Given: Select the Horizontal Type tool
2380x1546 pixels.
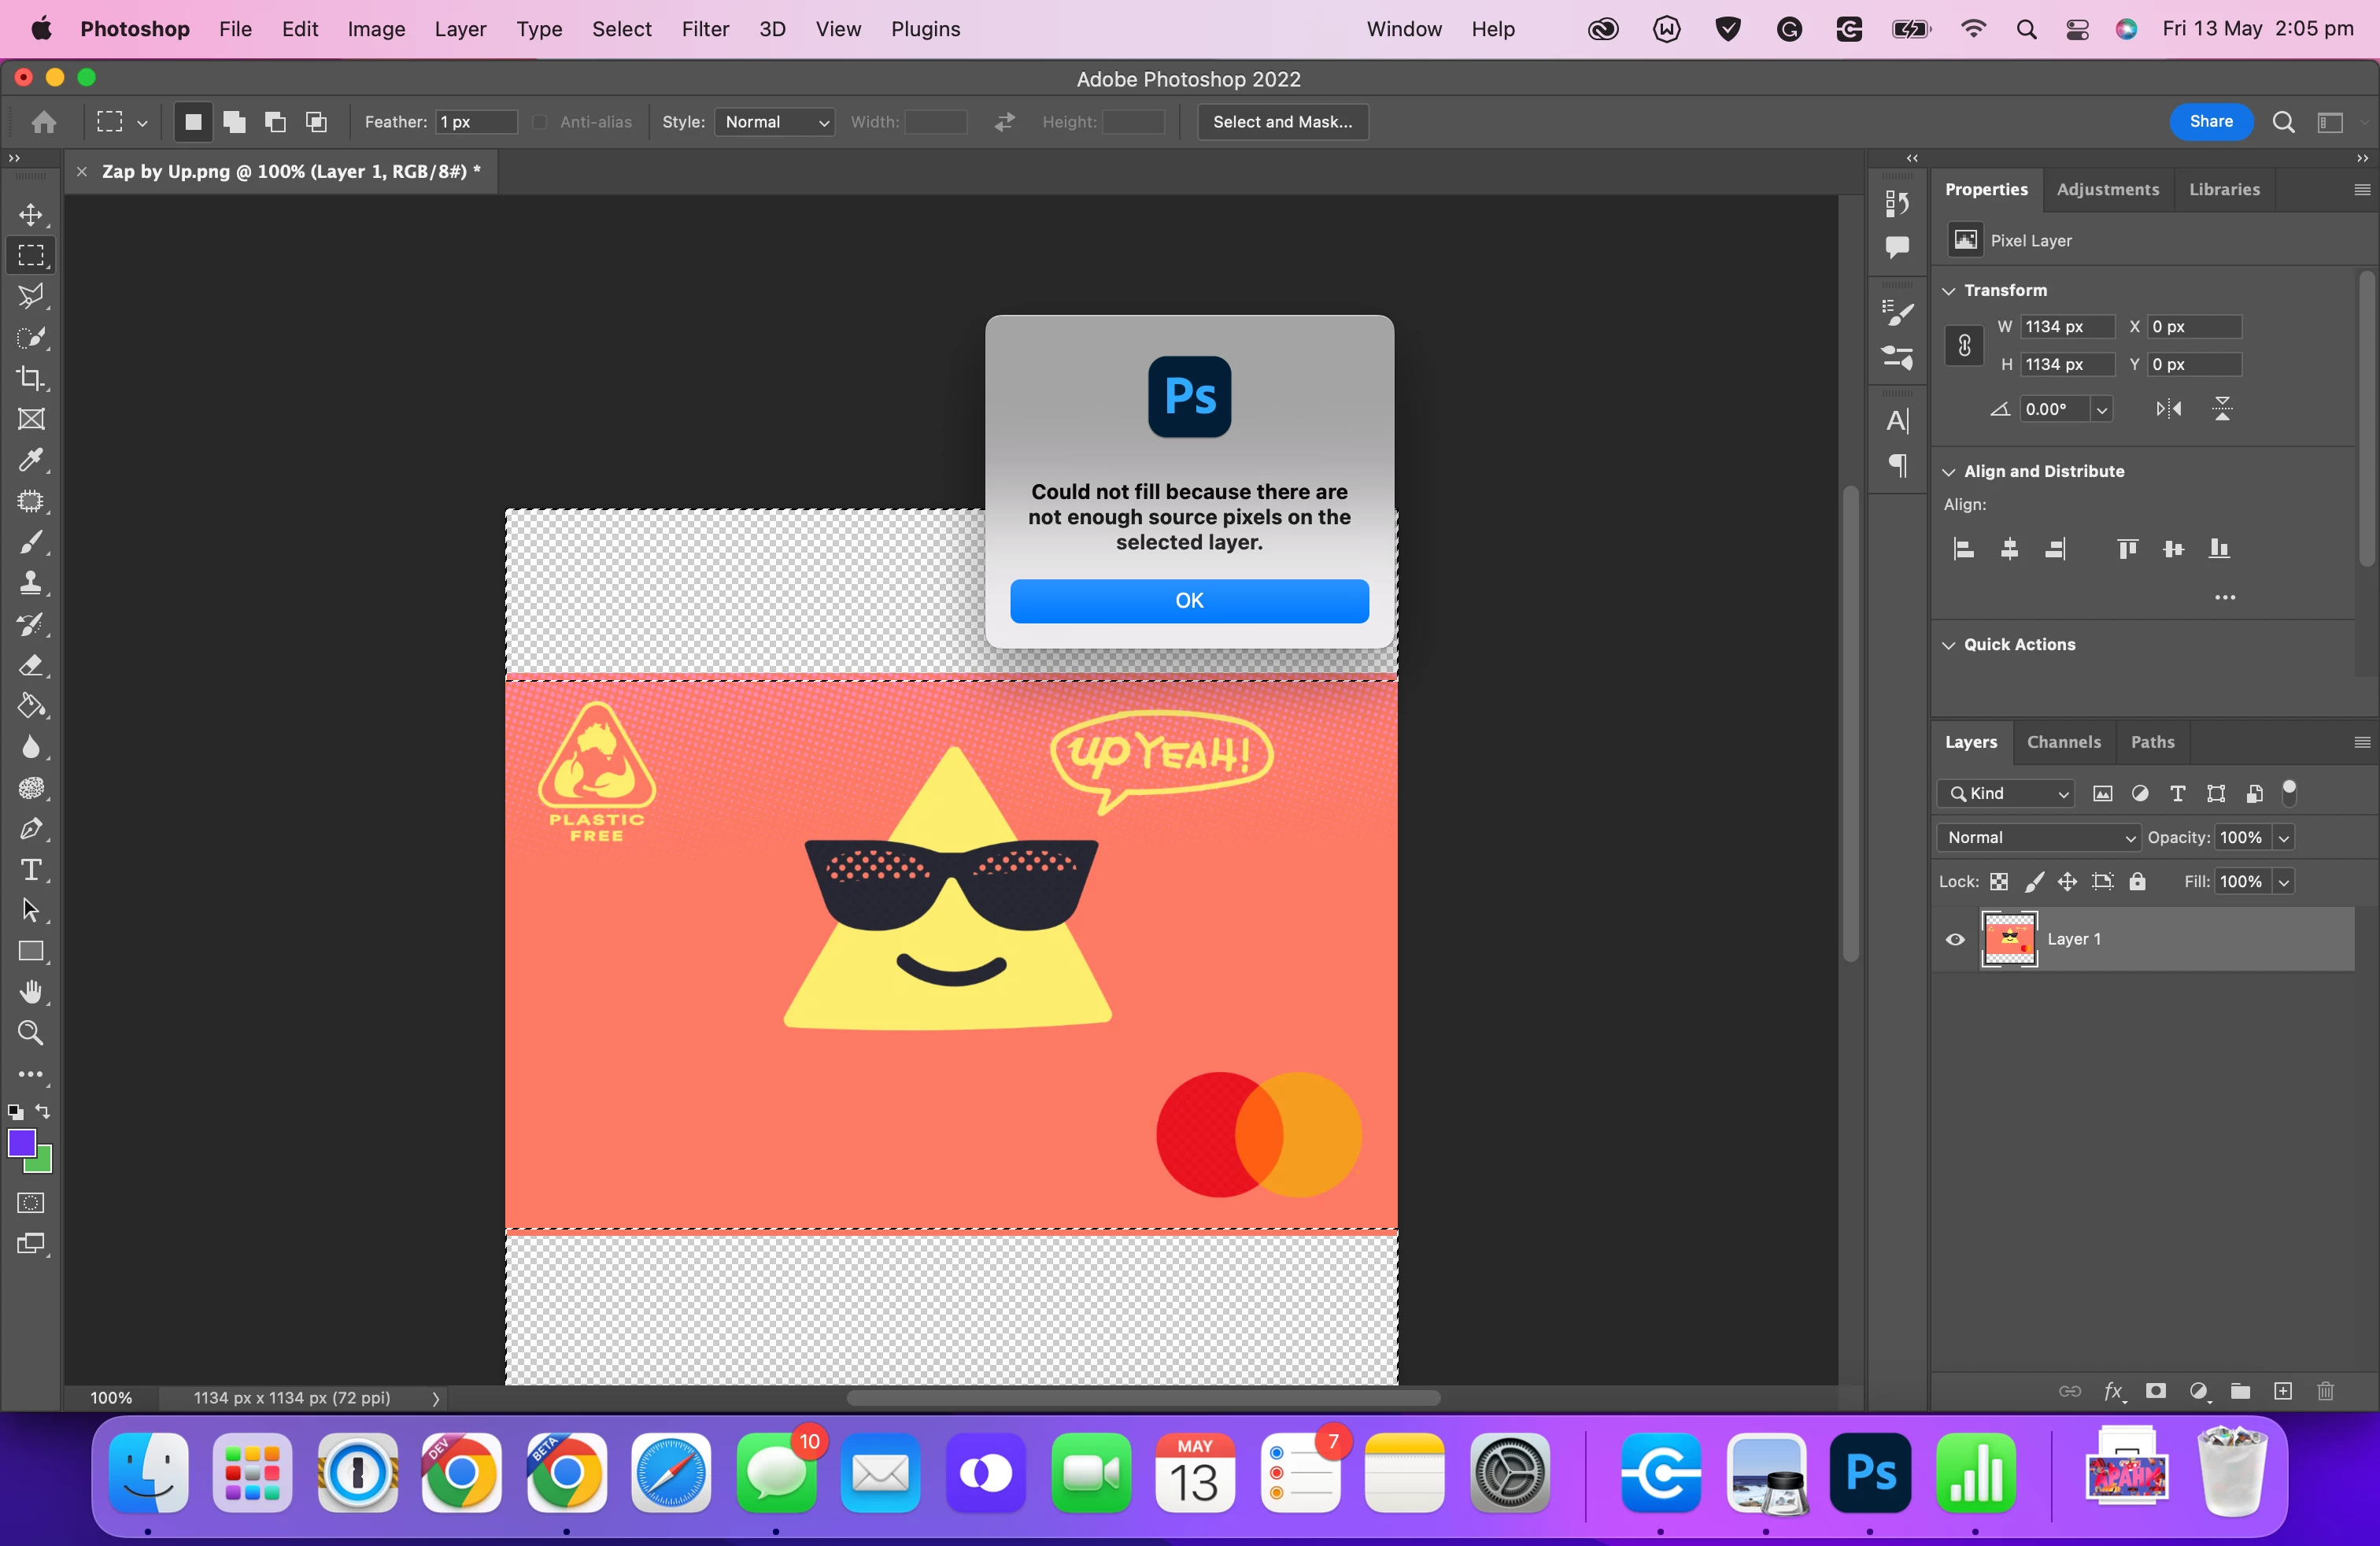Looking at the screenshot, I should pos(31,870).
